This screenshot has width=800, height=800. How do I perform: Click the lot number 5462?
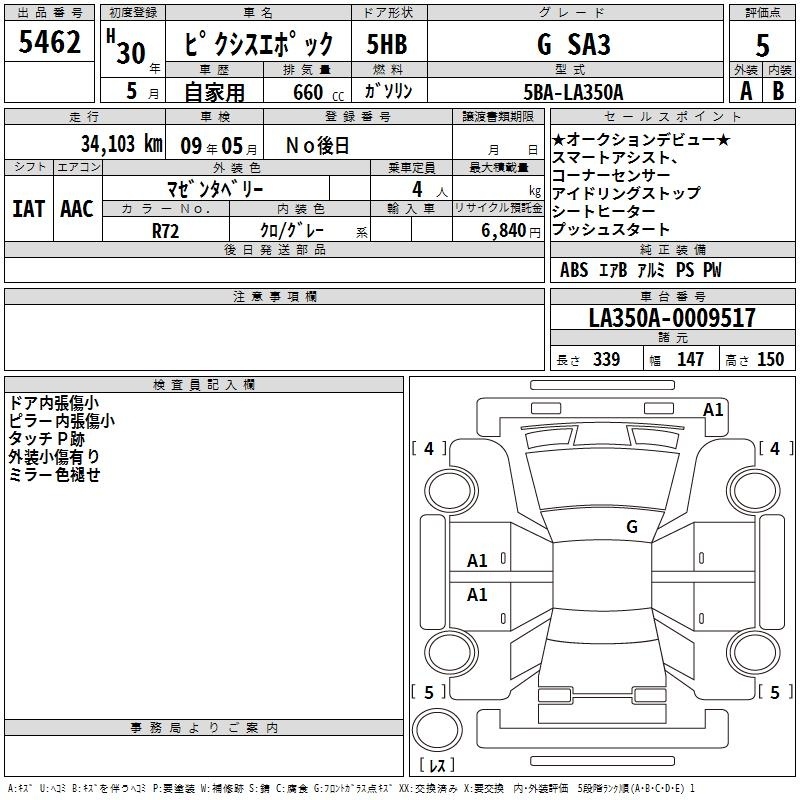pos(50,42)
